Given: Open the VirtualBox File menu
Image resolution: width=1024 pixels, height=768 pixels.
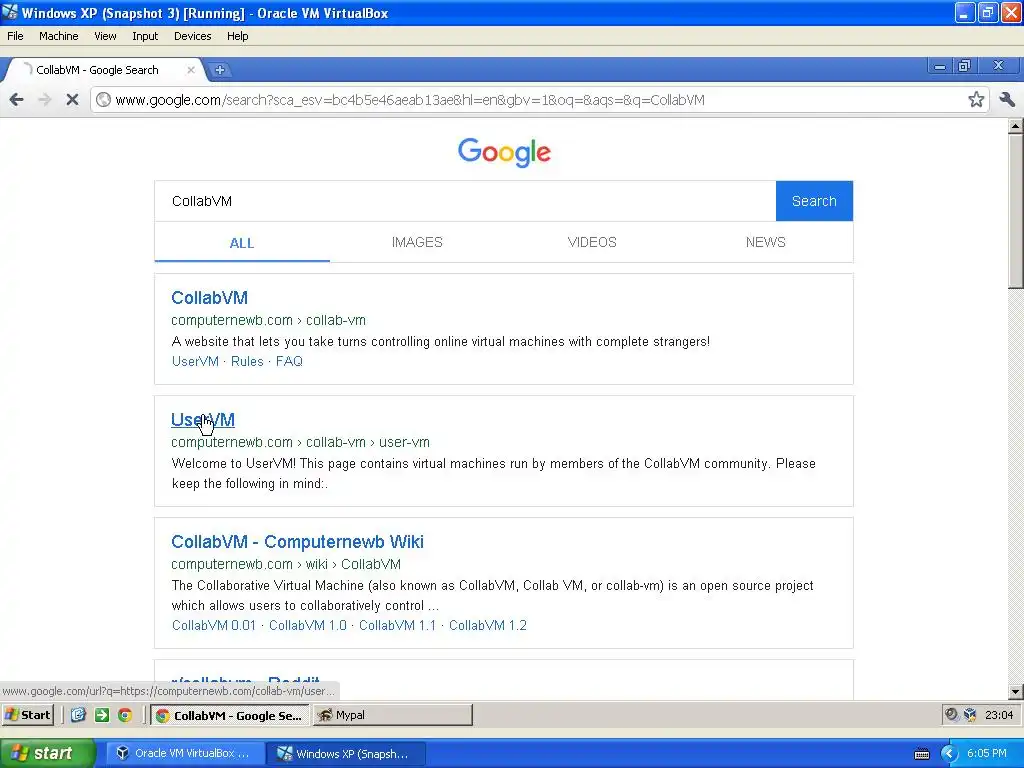Looking at the screenshot, I should [x=15, y=36].
